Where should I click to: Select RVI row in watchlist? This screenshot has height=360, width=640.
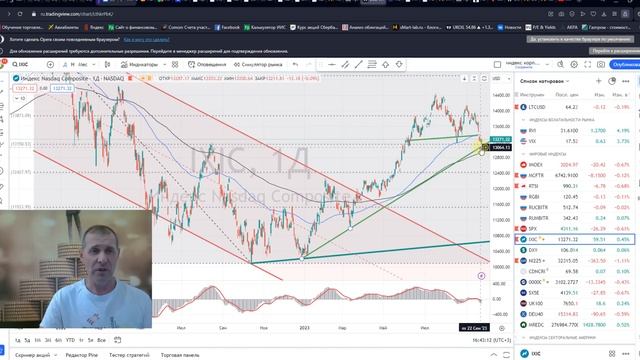tap(575, 131)
